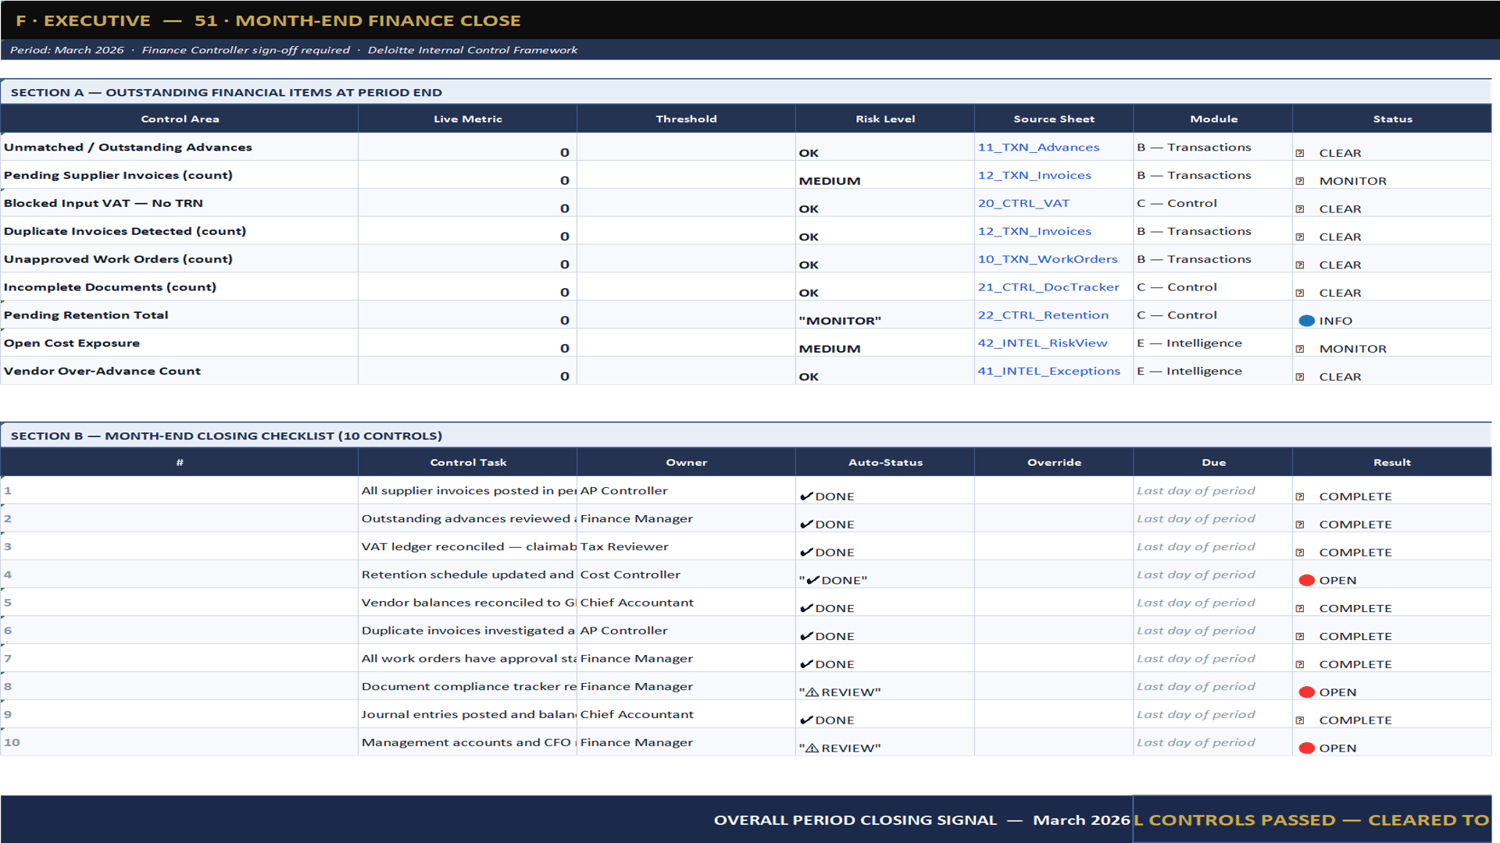Image resolution: width=1500 pixels, height=843 pixels.
Task: Click the CLEAR status icon for Duplicate Invoices Detected
Action: coord(1300,237)
